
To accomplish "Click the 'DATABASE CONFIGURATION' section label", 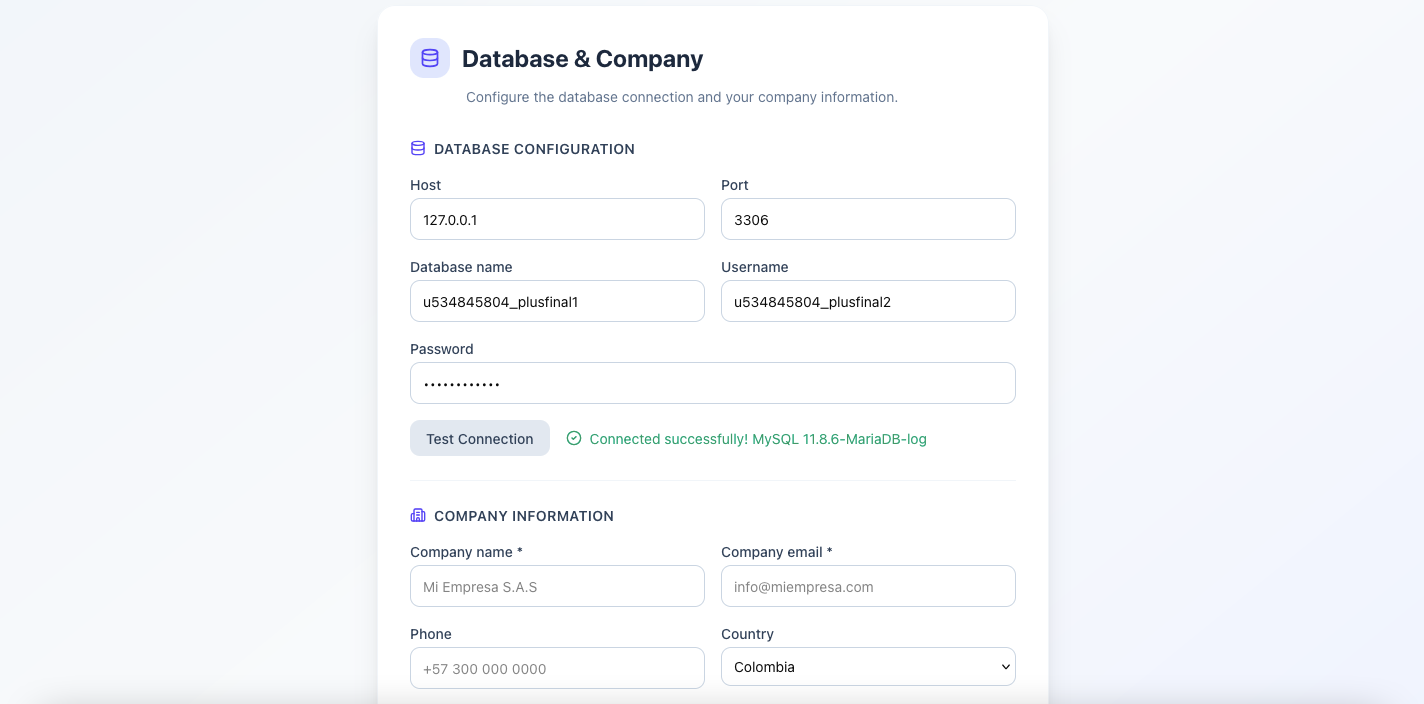I will [534, 149].
